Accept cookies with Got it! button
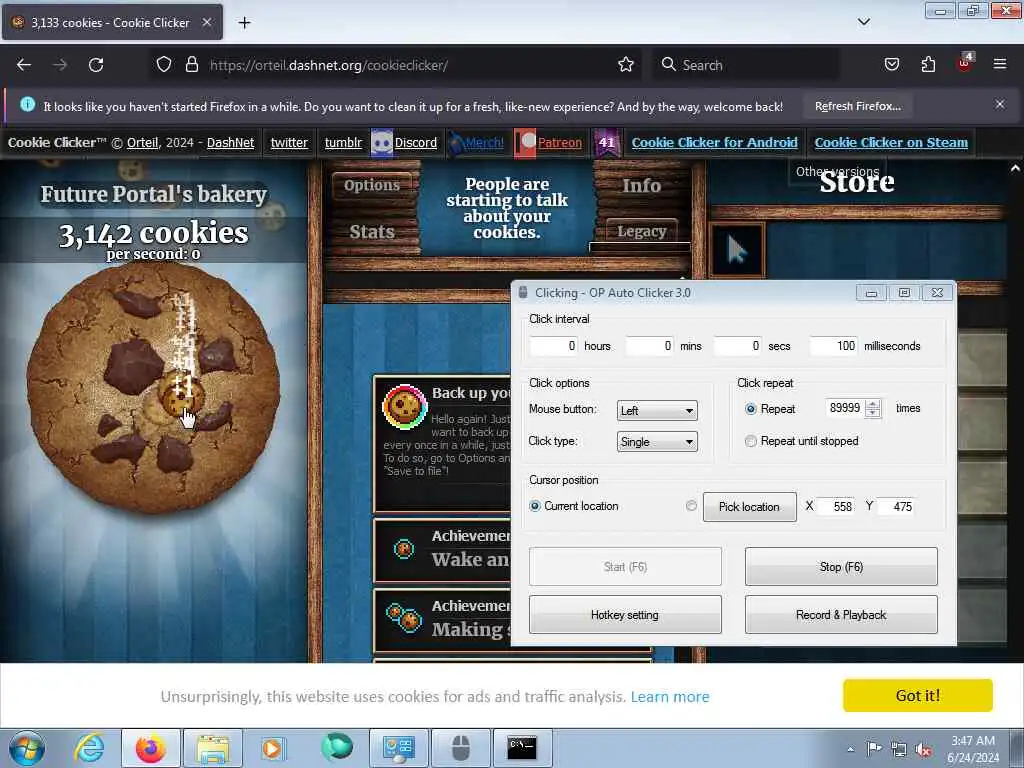This screenshot has height=768, width=1024. [918, 696]
